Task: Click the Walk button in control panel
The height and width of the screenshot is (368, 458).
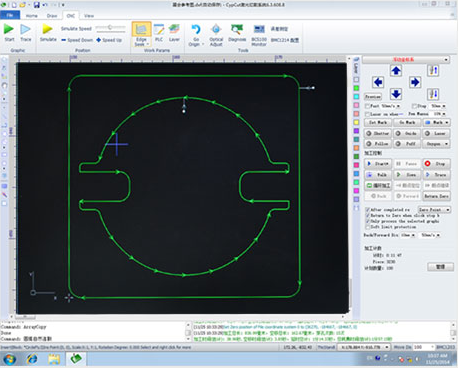Action: [378, 175]
